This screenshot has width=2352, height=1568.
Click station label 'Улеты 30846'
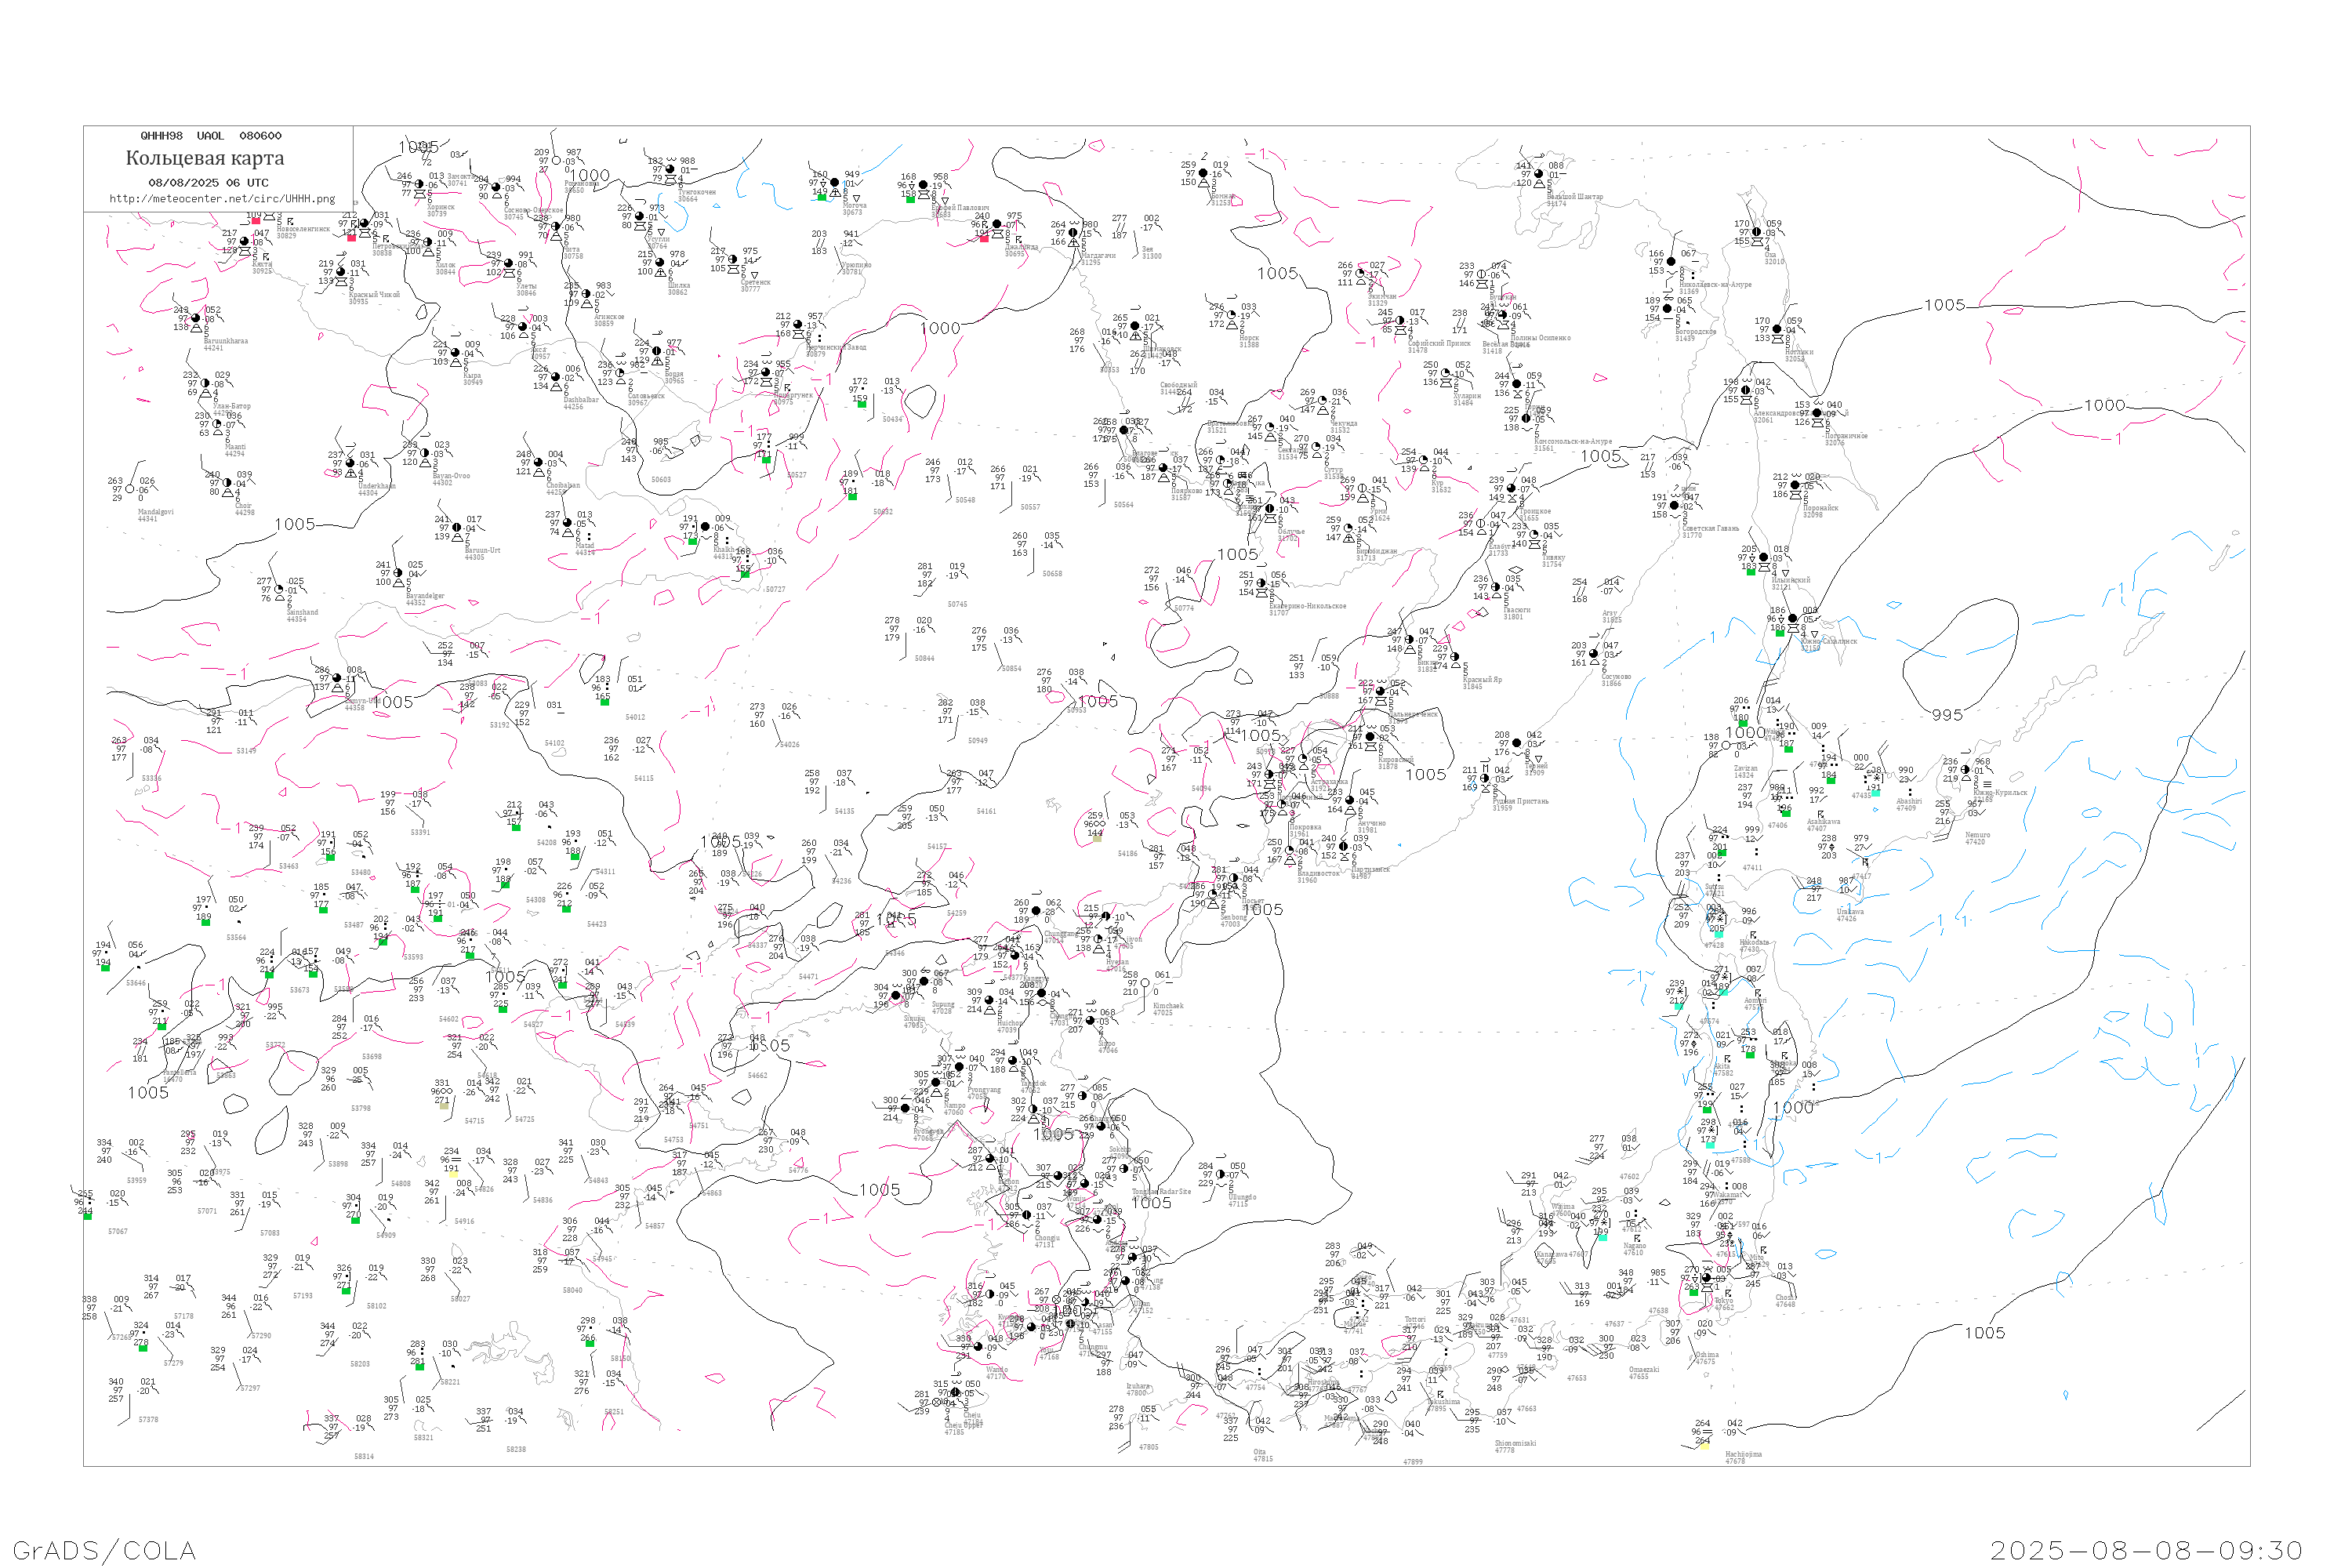tap(526, 289)
